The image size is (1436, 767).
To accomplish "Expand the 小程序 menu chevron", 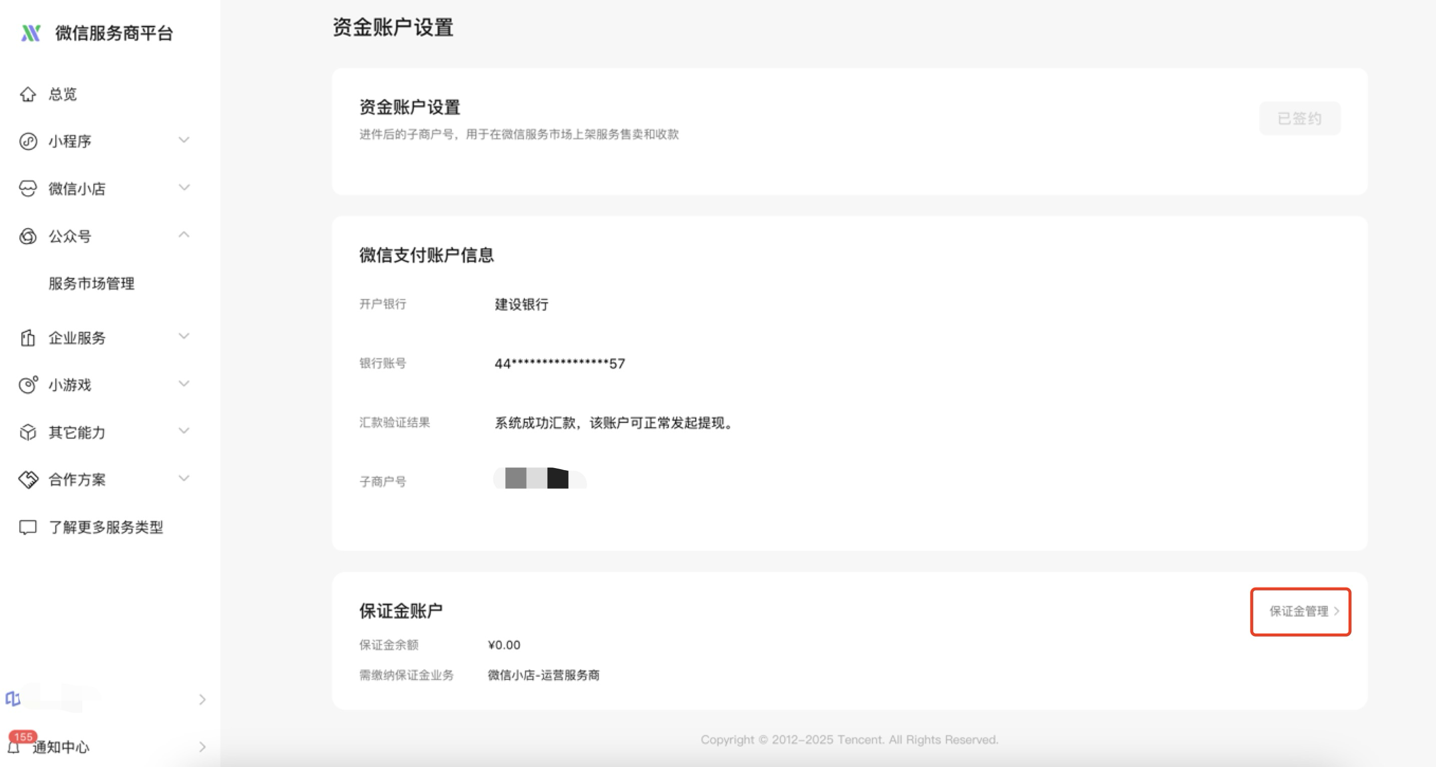I will [x=184, y=140].
